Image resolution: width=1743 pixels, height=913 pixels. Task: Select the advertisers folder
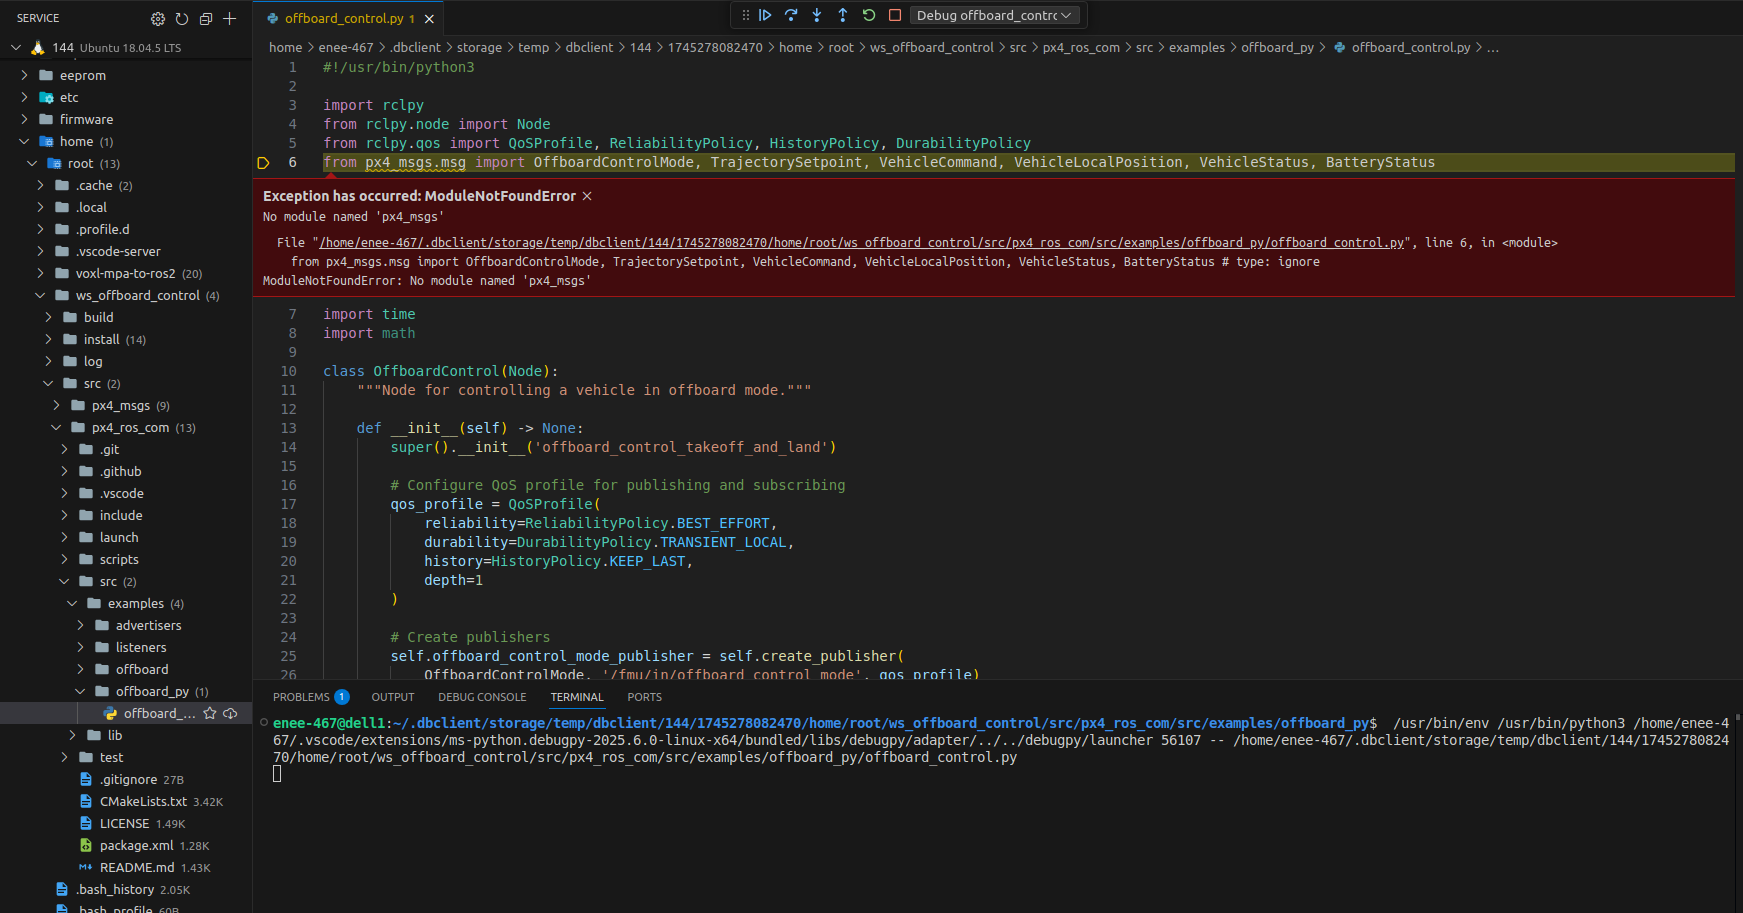pyautogui.click(x=148, y=625)
